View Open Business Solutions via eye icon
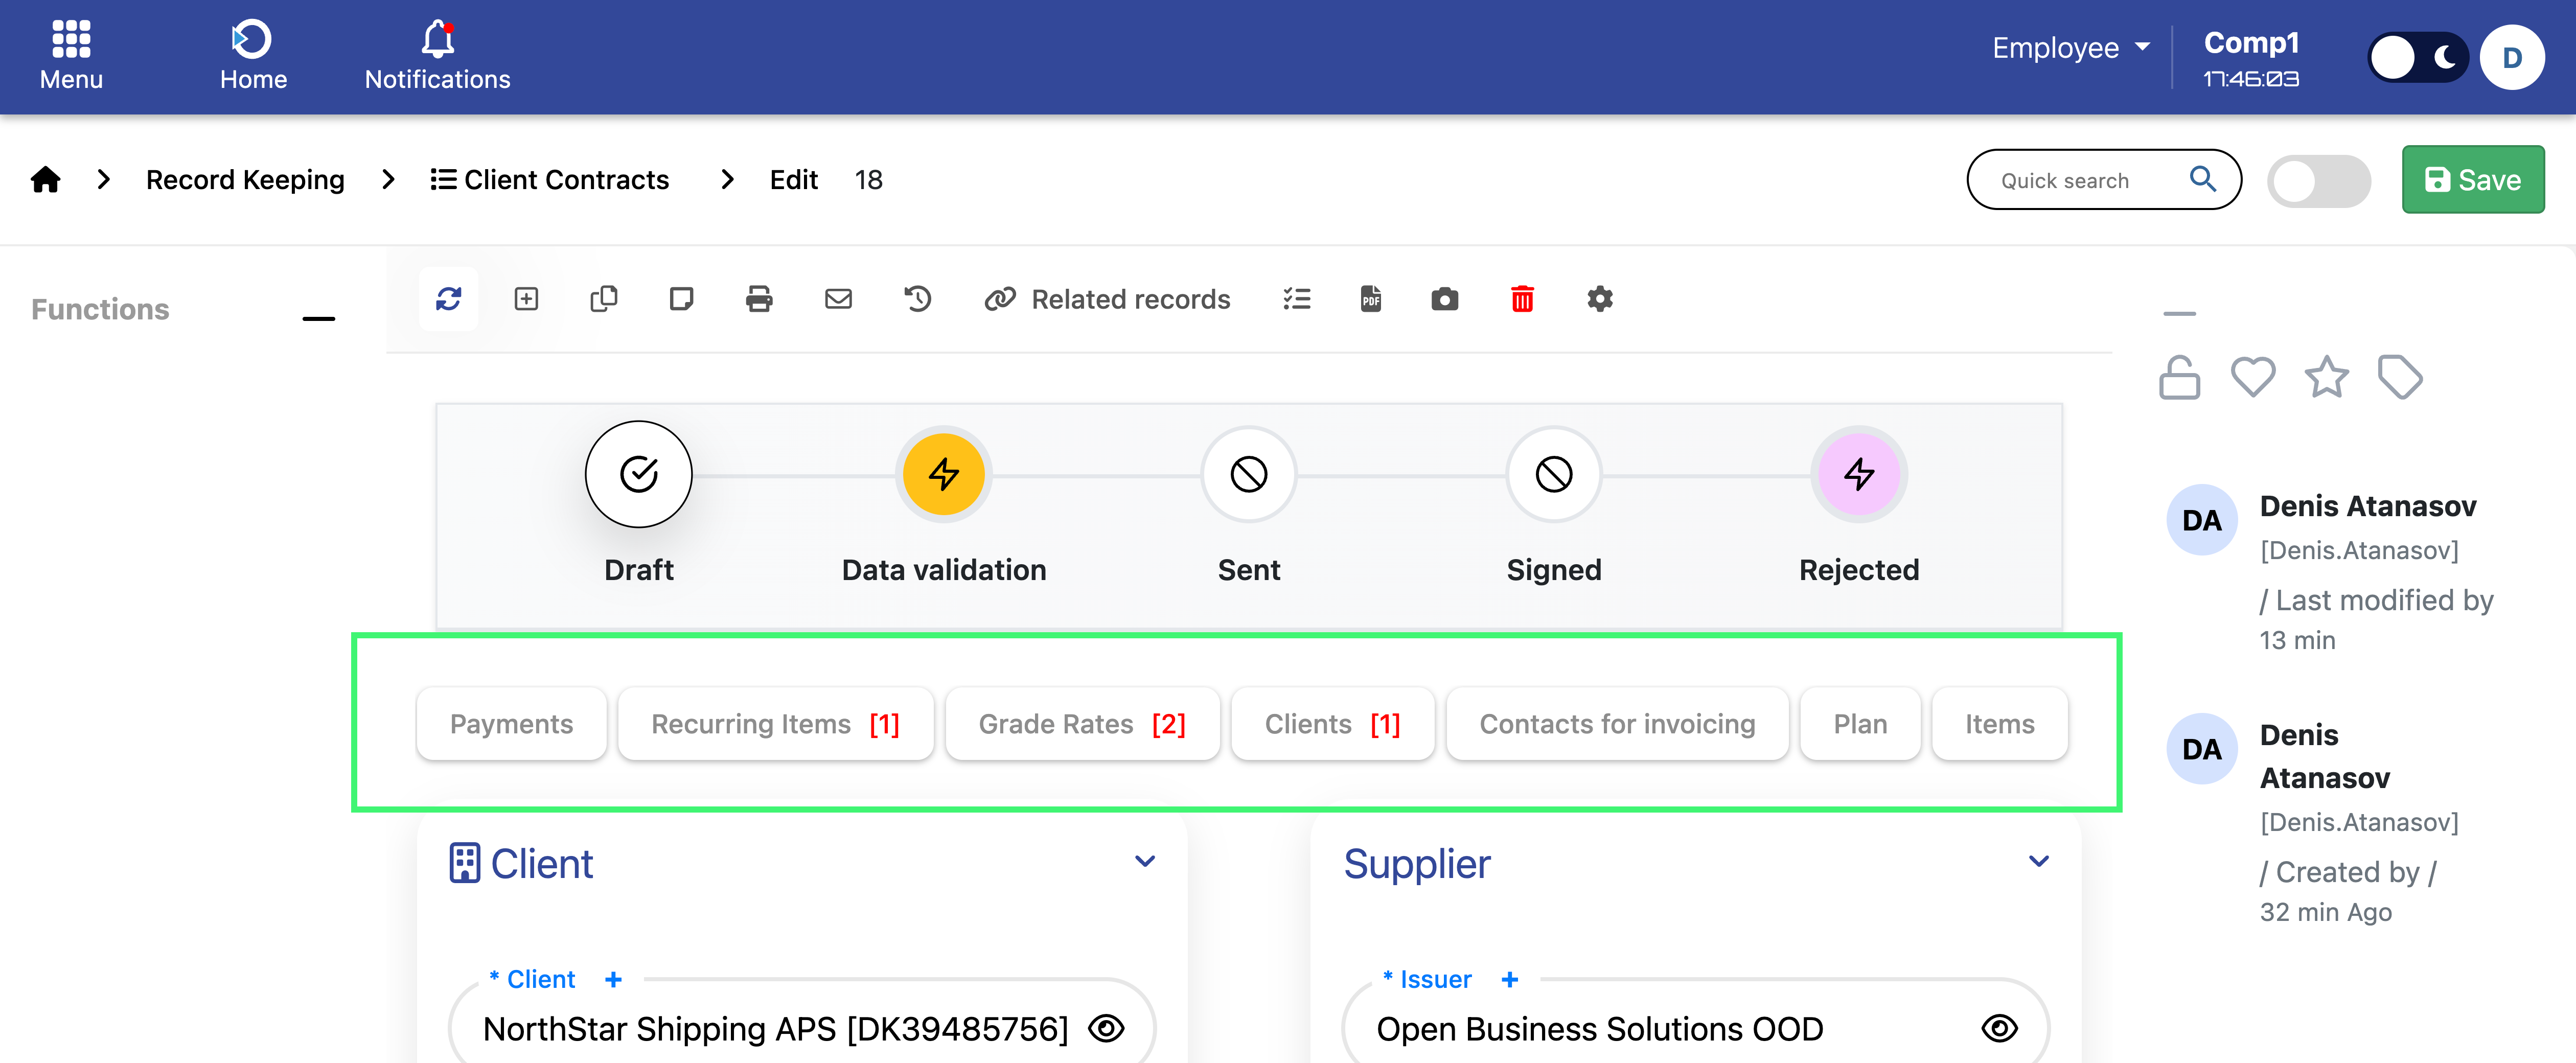The image size is (2576, 1063). pos(2000,1029)
